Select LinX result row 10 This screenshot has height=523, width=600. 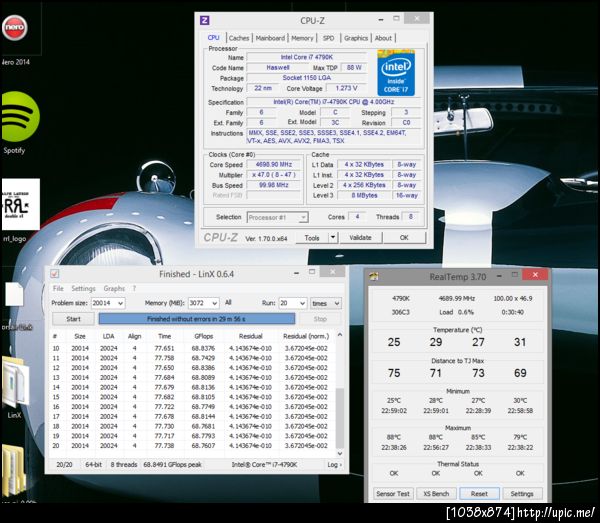191,349
